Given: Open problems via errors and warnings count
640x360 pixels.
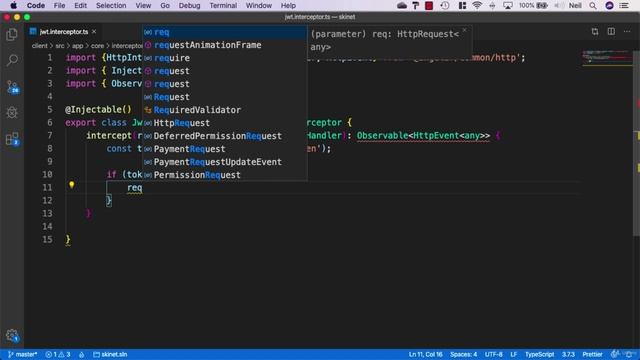Looking at the screenshot, I should point(58,354).
